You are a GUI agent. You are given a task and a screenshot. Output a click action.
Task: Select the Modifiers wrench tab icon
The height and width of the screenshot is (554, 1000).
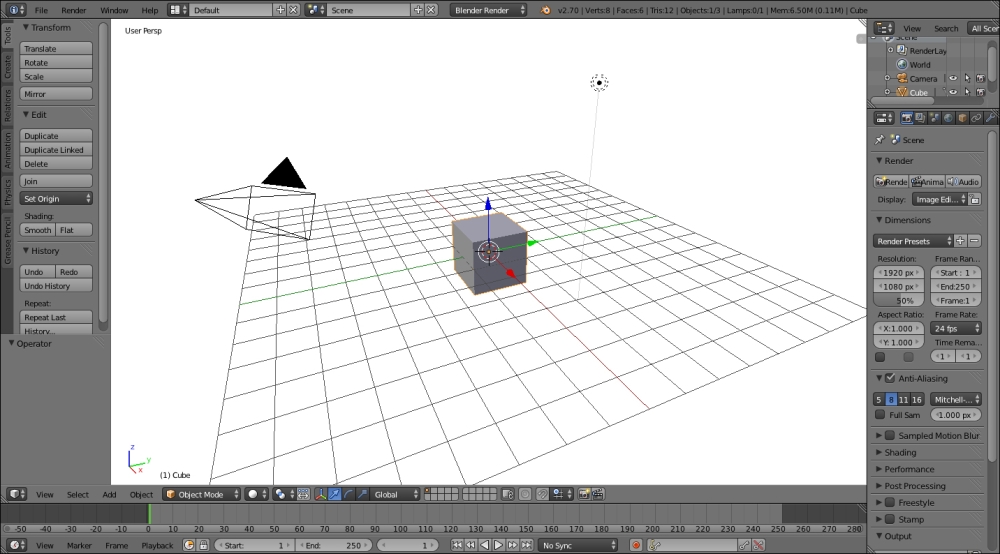click(x=990, y=118)
